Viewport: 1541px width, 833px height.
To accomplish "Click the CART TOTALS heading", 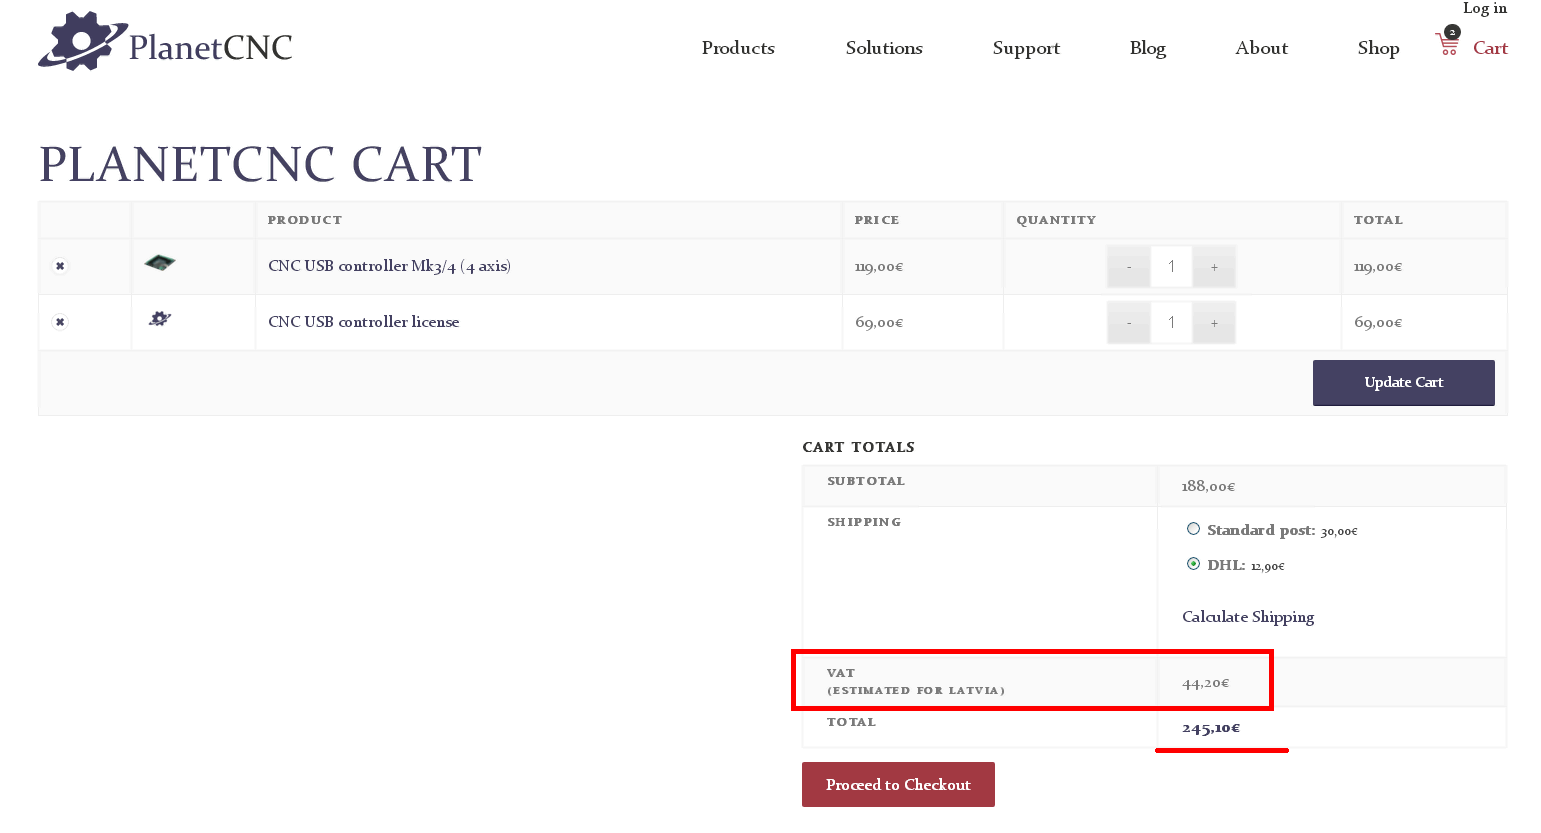I will coord(858,447).
